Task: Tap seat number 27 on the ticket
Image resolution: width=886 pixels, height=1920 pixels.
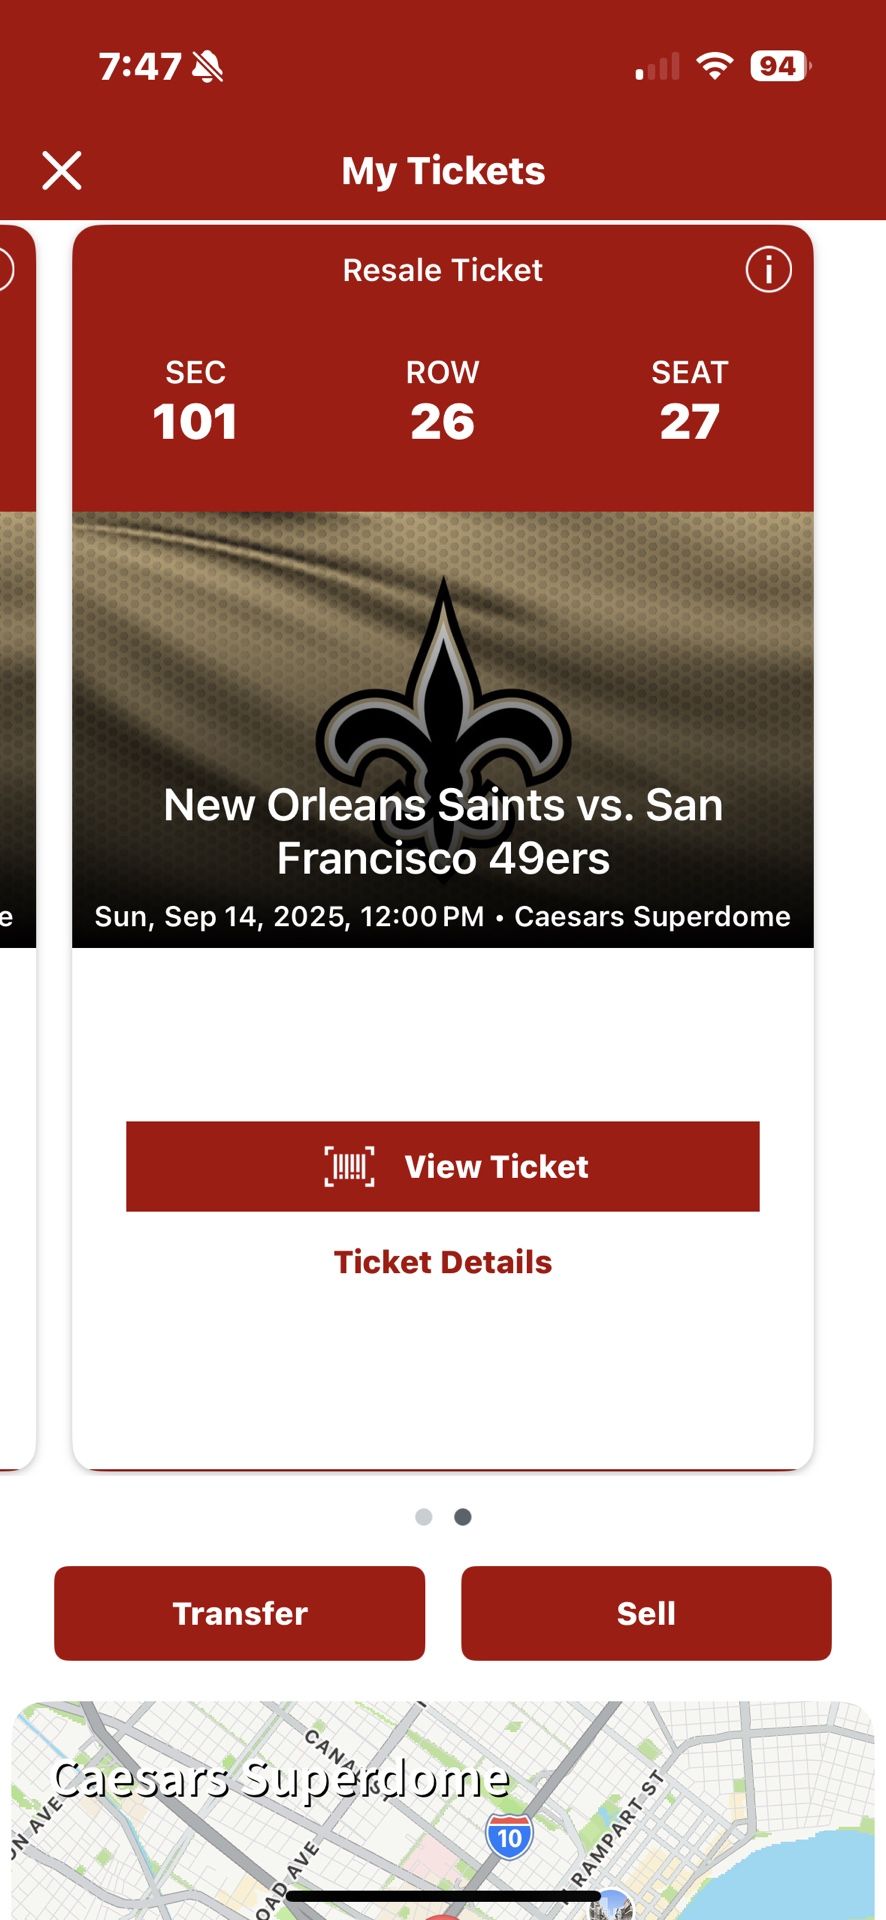Action: [x=691, y=420]
